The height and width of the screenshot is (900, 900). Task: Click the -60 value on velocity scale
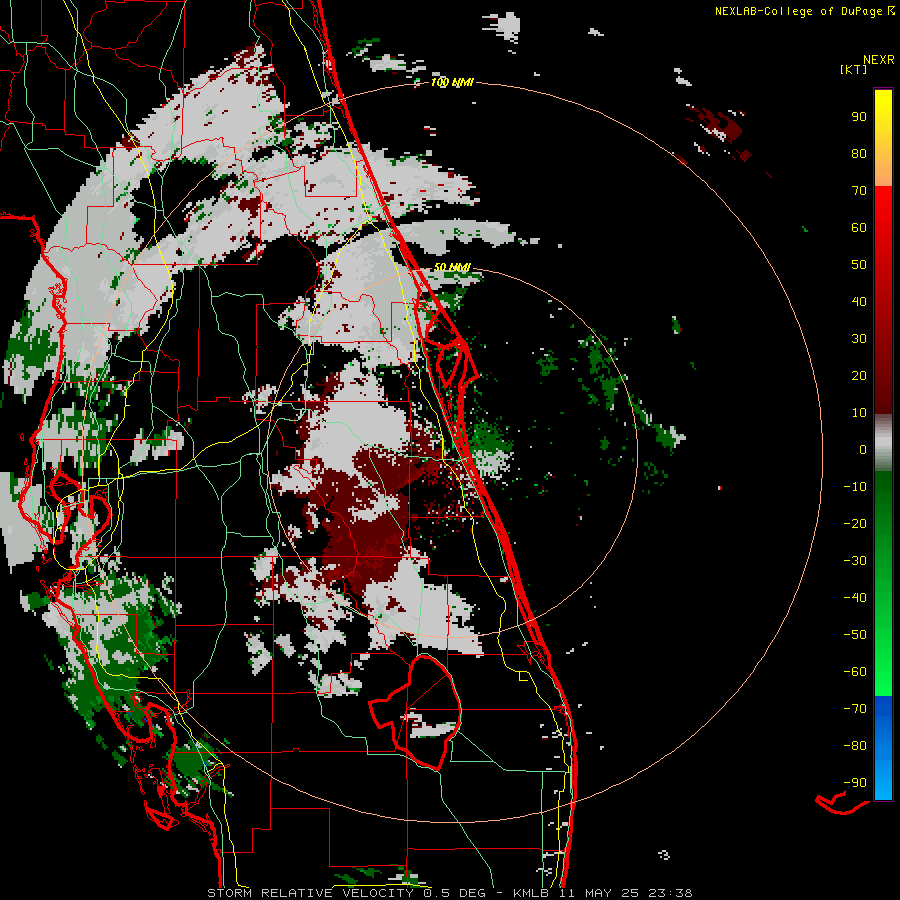pos(855,672)
